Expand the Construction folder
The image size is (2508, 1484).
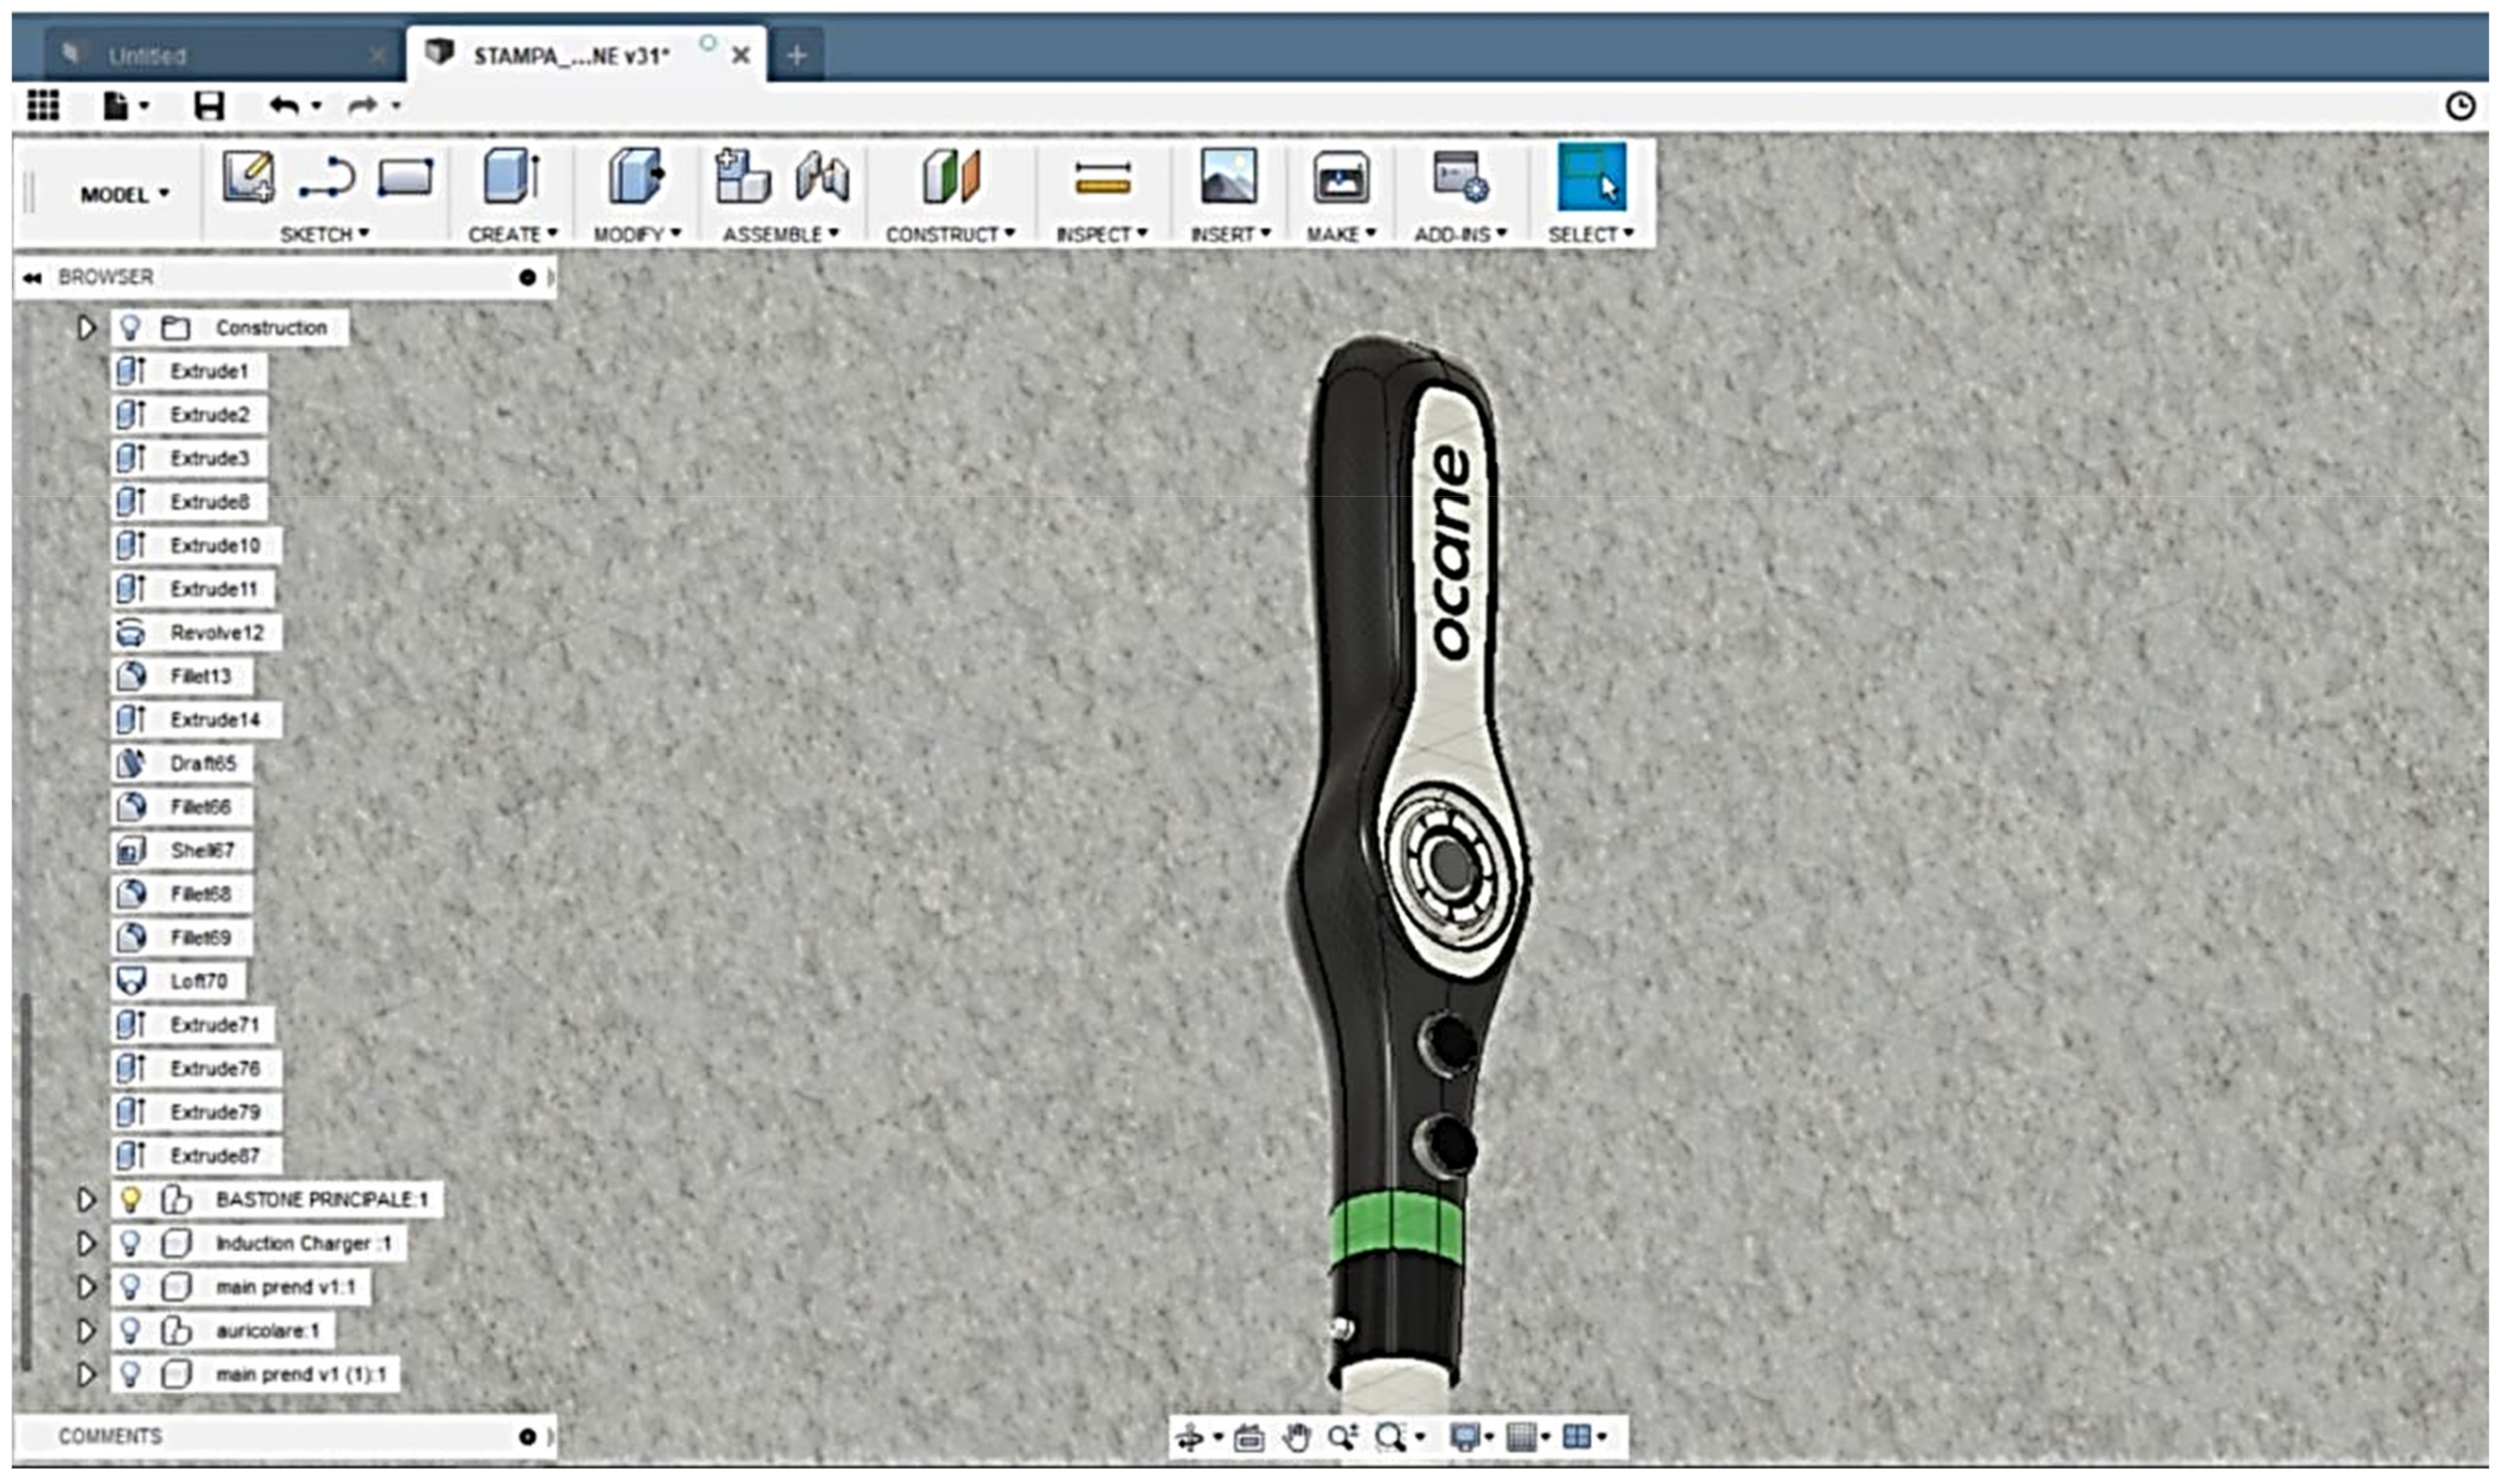click(86, 328)
